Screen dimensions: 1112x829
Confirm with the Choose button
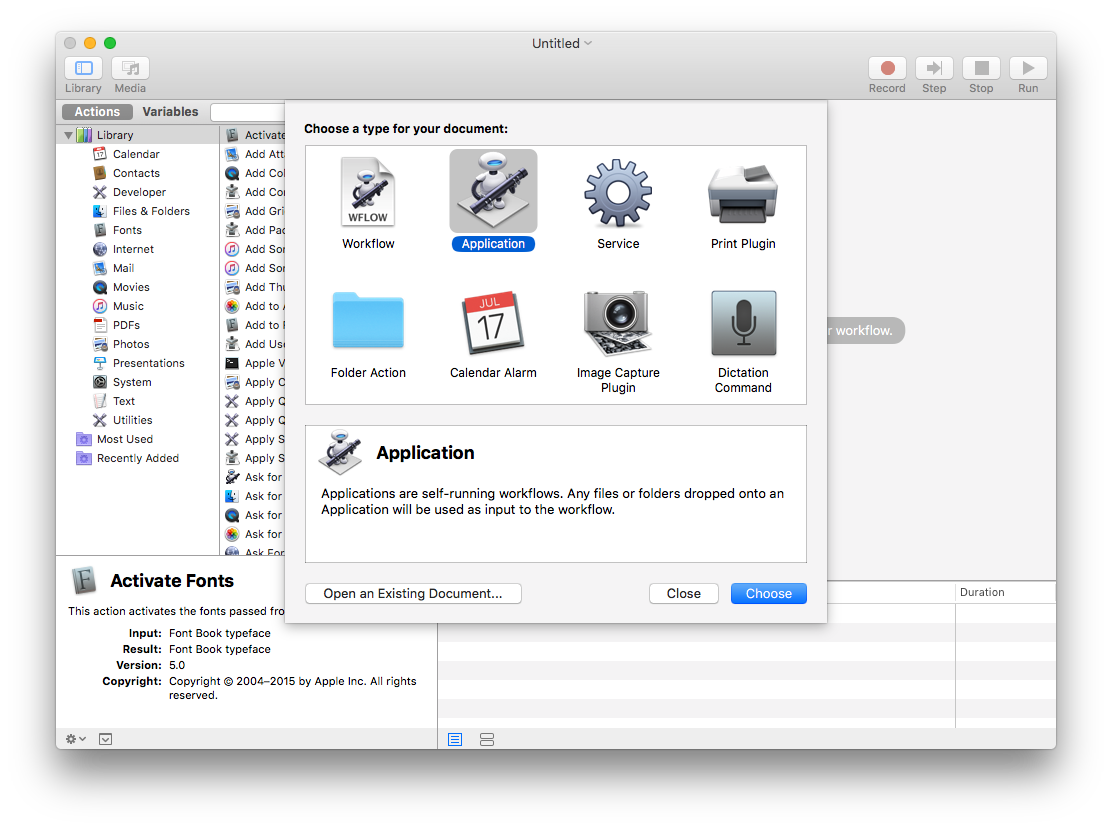769,594
